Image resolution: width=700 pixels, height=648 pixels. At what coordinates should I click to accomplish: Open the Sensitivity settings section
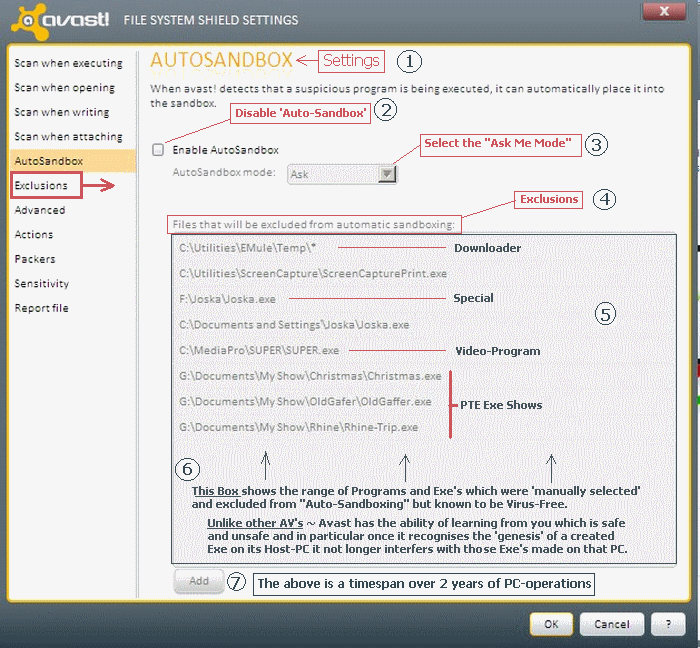pyautogui.click(x=42, y=284)
